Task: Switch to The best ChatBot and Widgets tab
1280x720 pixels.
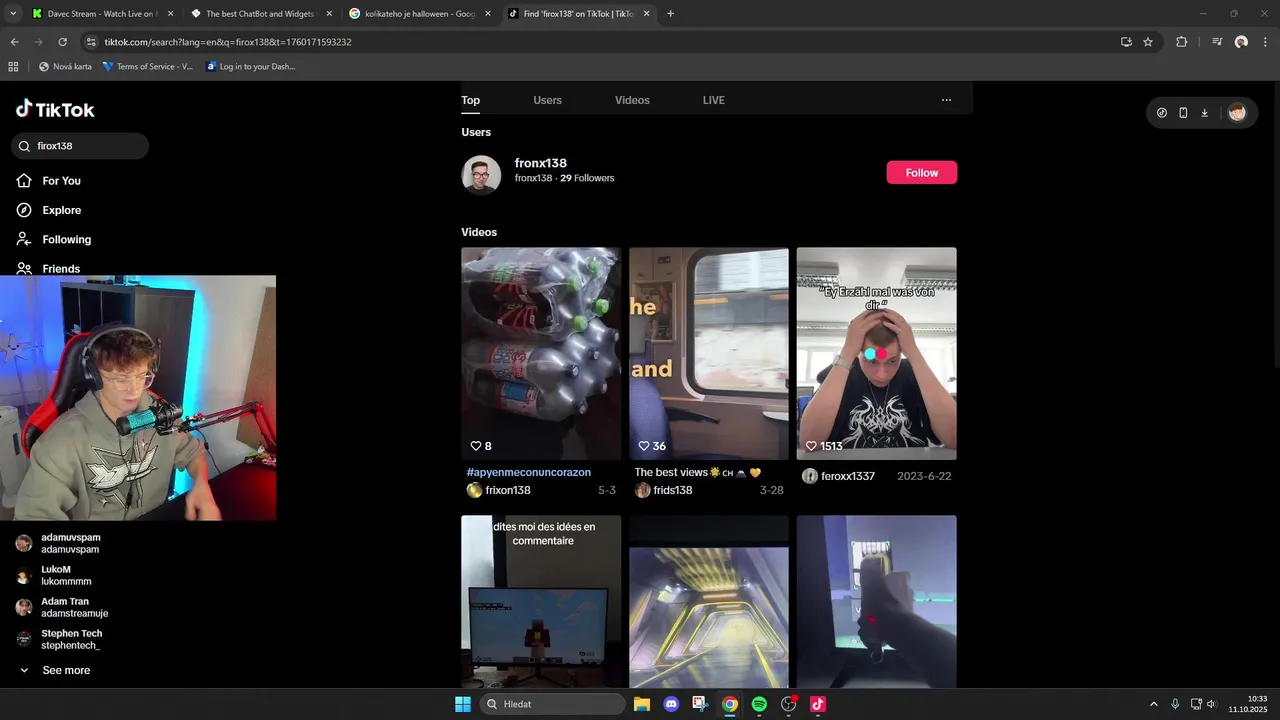Action: [260, 14]
